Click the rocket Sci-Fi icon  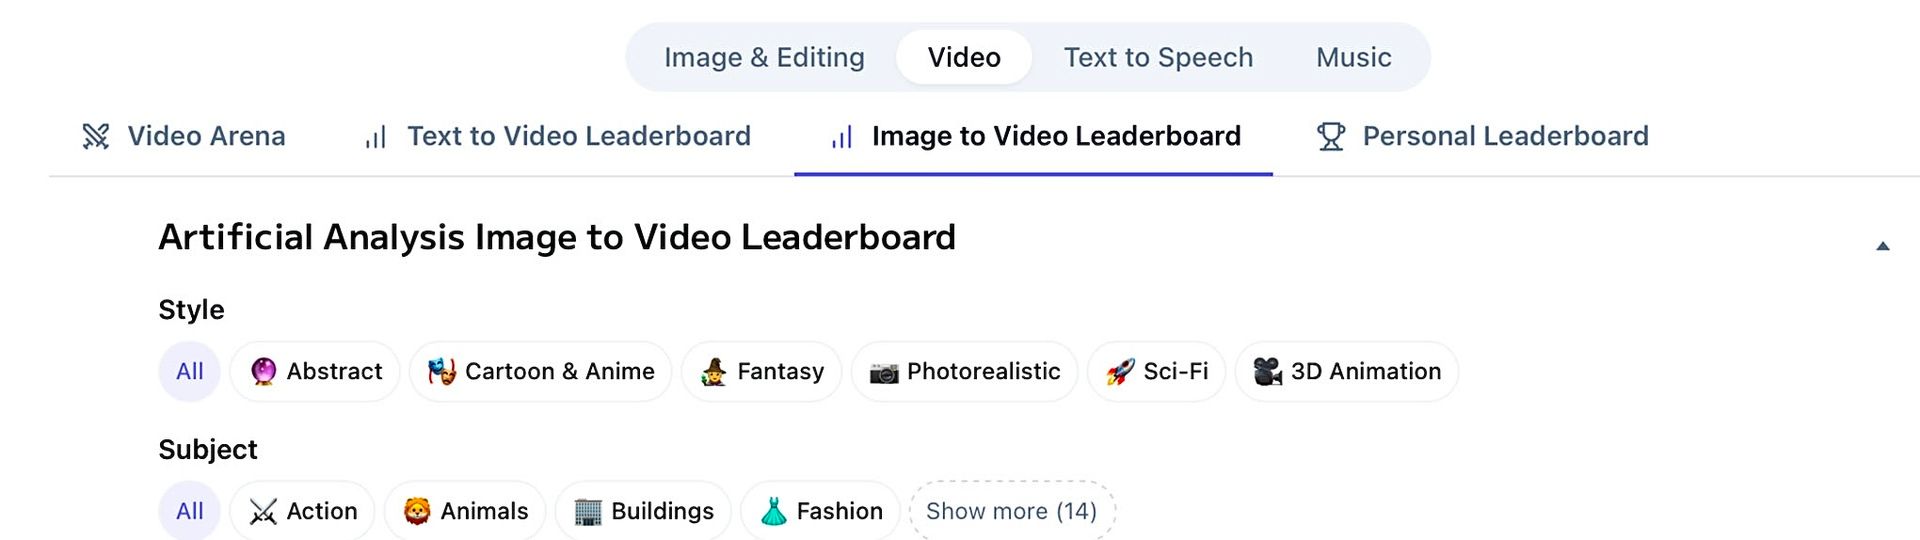[1120, 372]
